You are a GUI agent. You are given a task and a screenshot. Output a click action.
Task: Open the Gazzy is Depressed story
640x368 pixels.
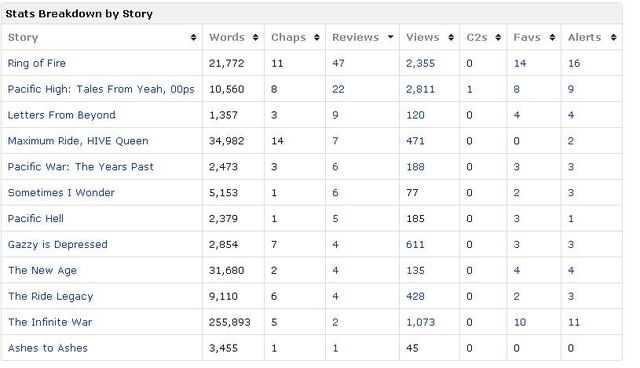pyautogui.click(x=58, y=244)
